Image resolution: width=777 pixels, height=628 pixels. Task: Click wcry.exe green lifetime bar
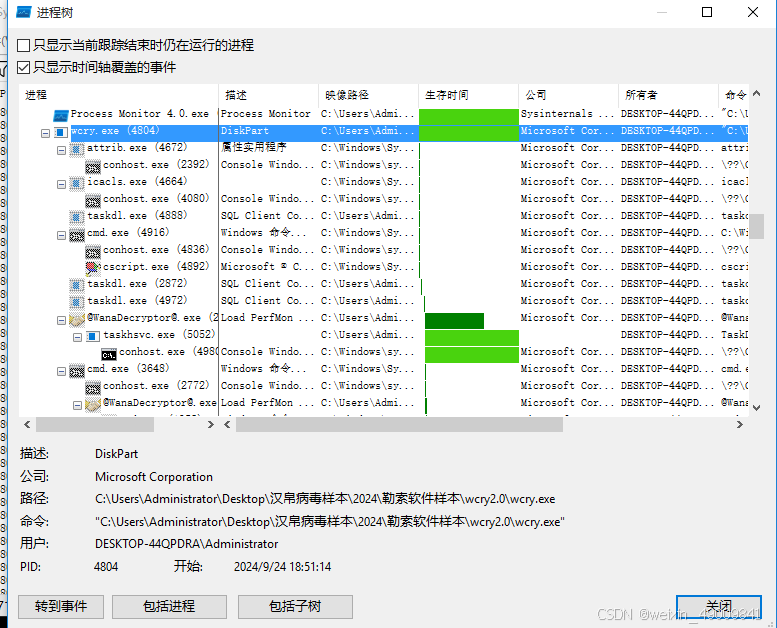469,133
